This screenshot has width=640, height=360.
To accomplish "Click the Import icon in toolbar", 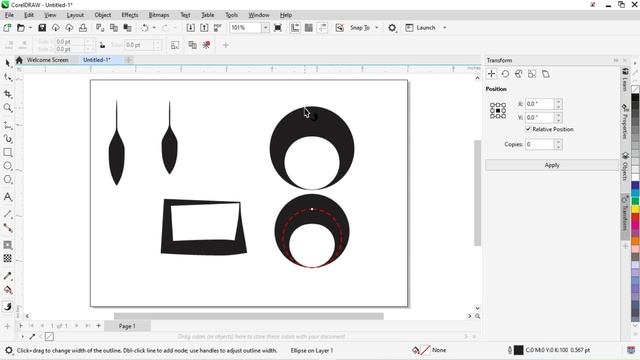I will [191, 28].
